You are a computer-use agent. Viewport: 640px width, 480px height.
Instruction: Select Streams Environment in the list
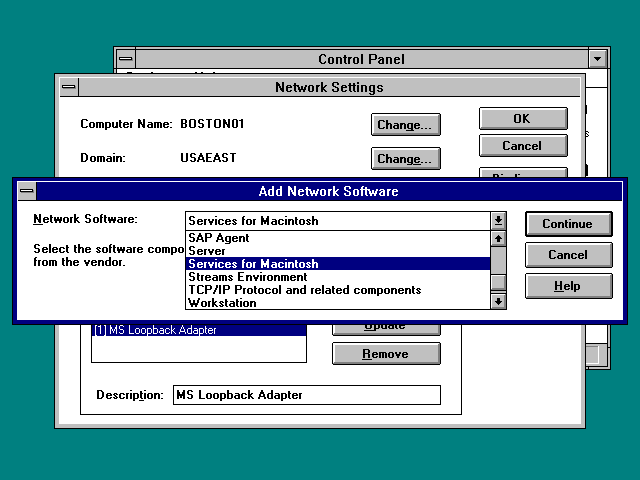coord(338,277)
